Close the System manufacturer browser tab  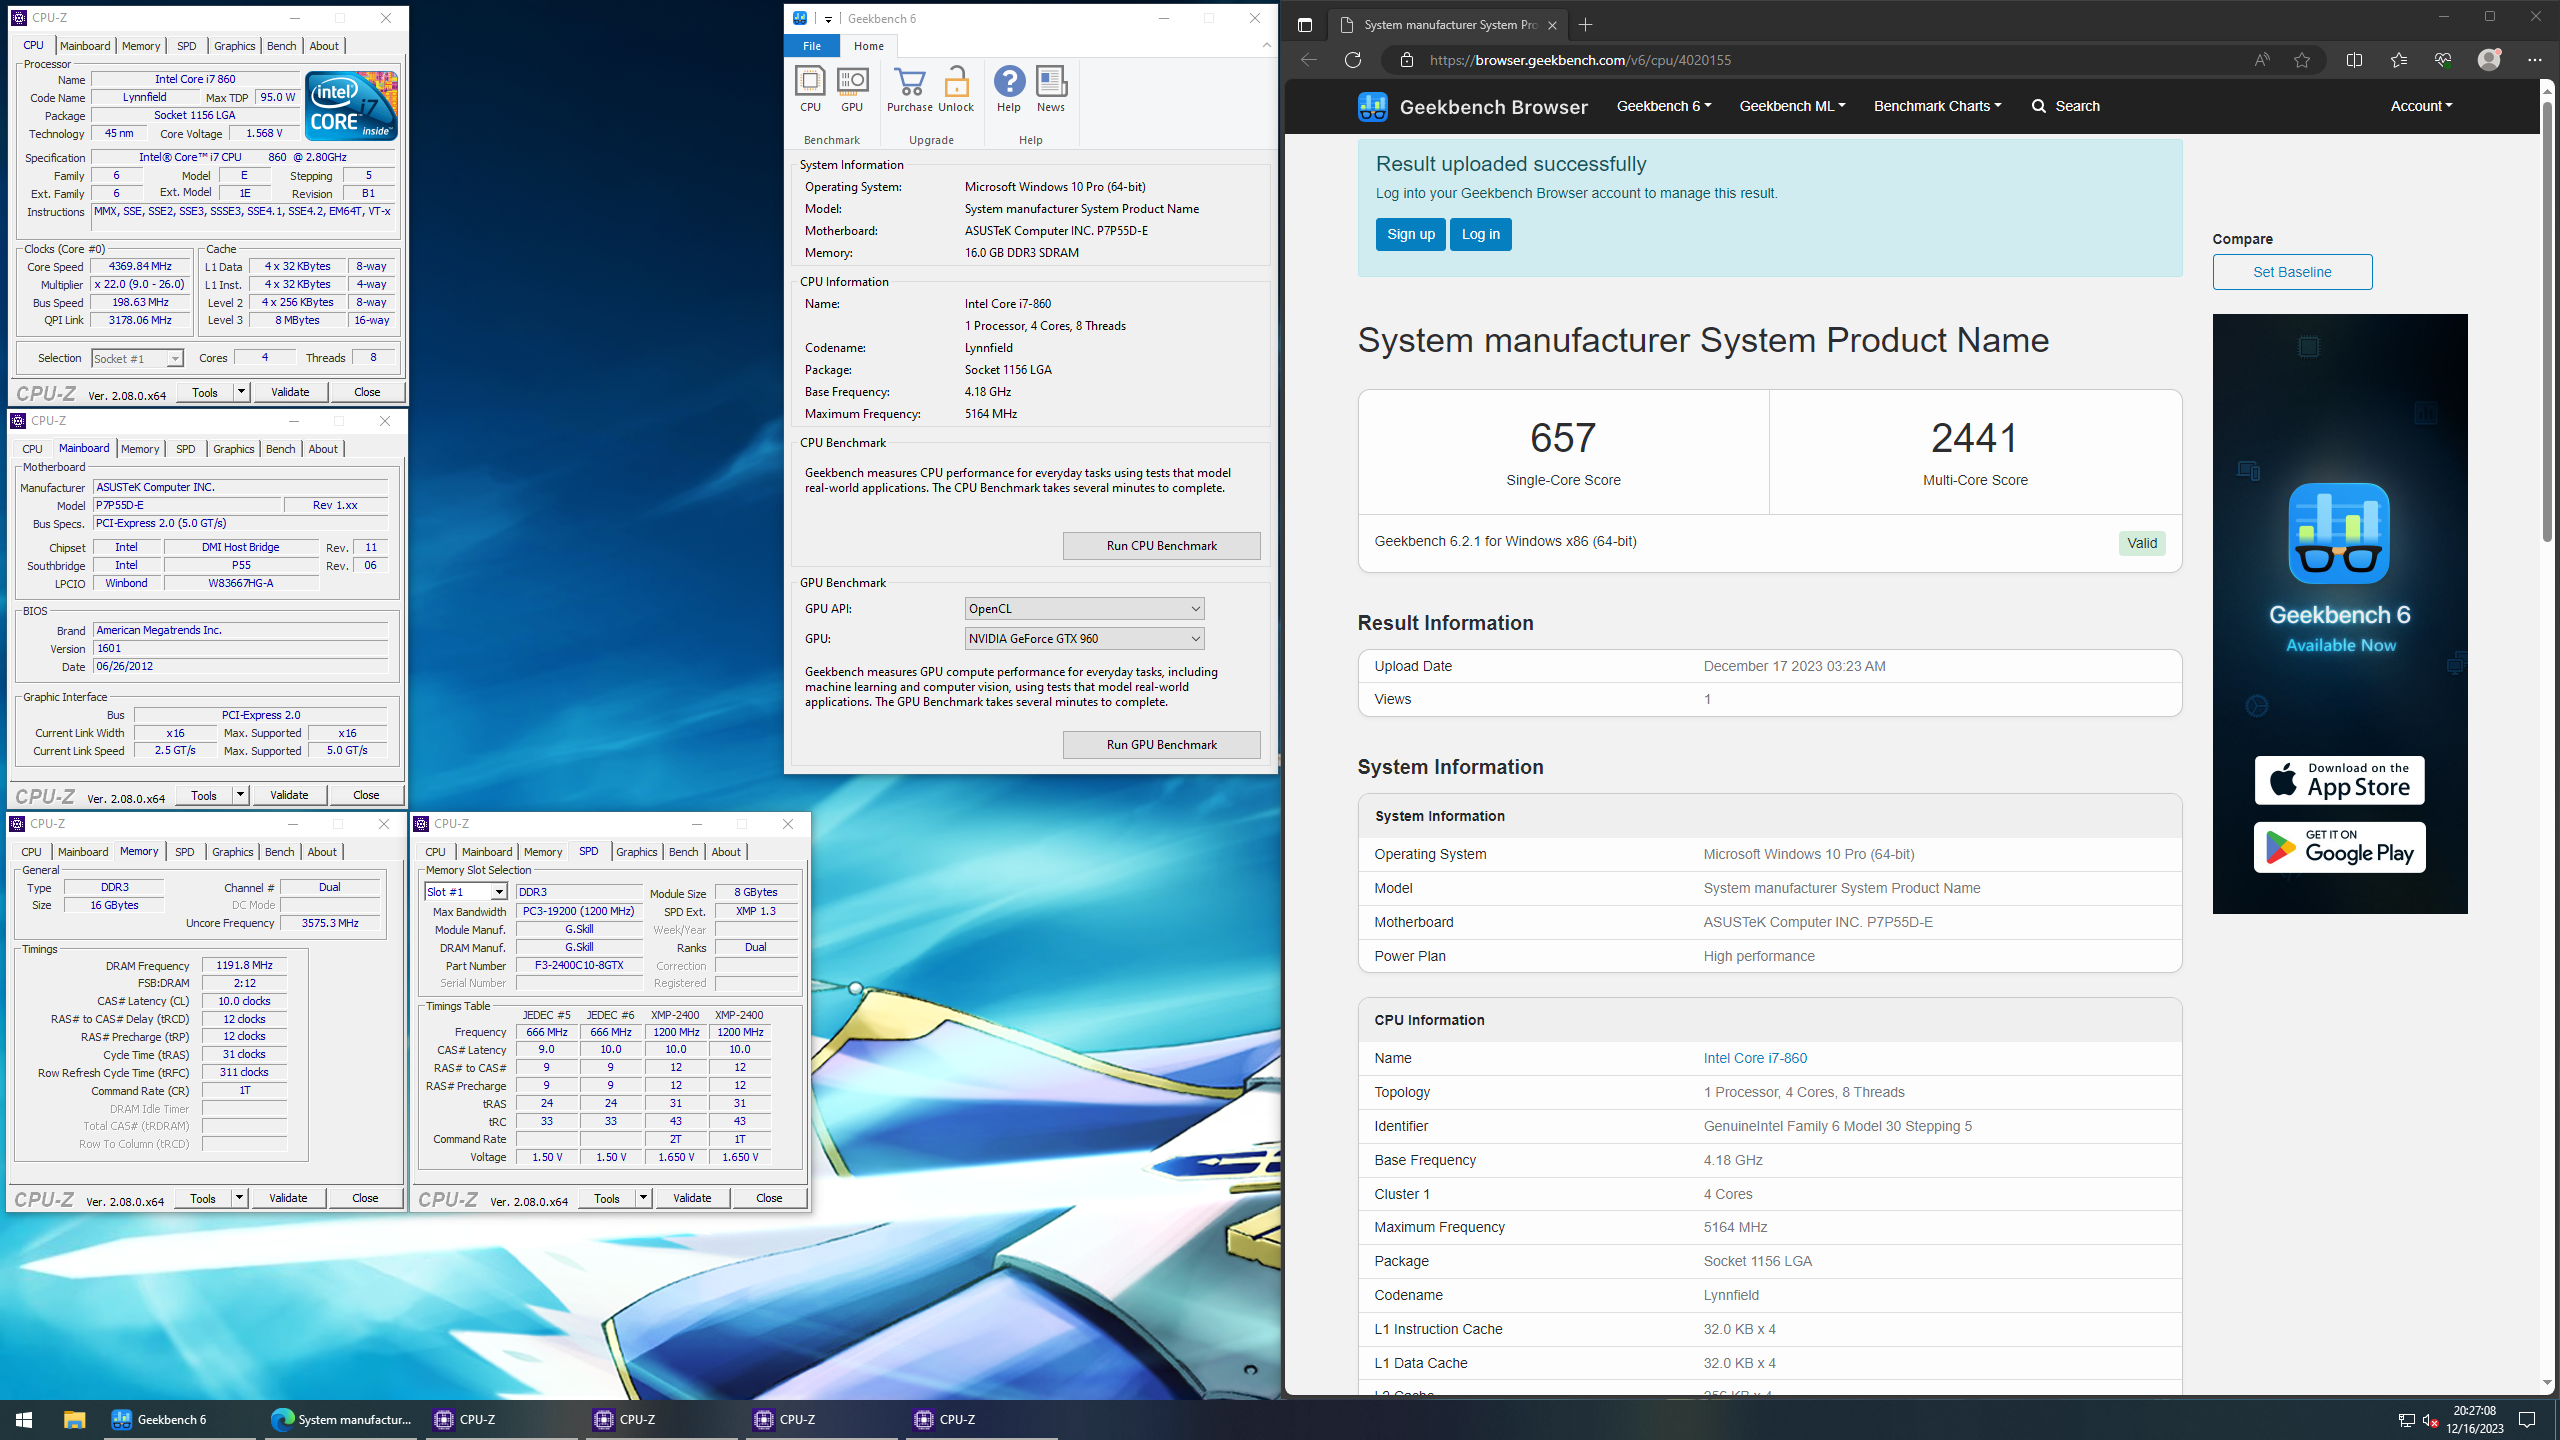[1552, 25]
